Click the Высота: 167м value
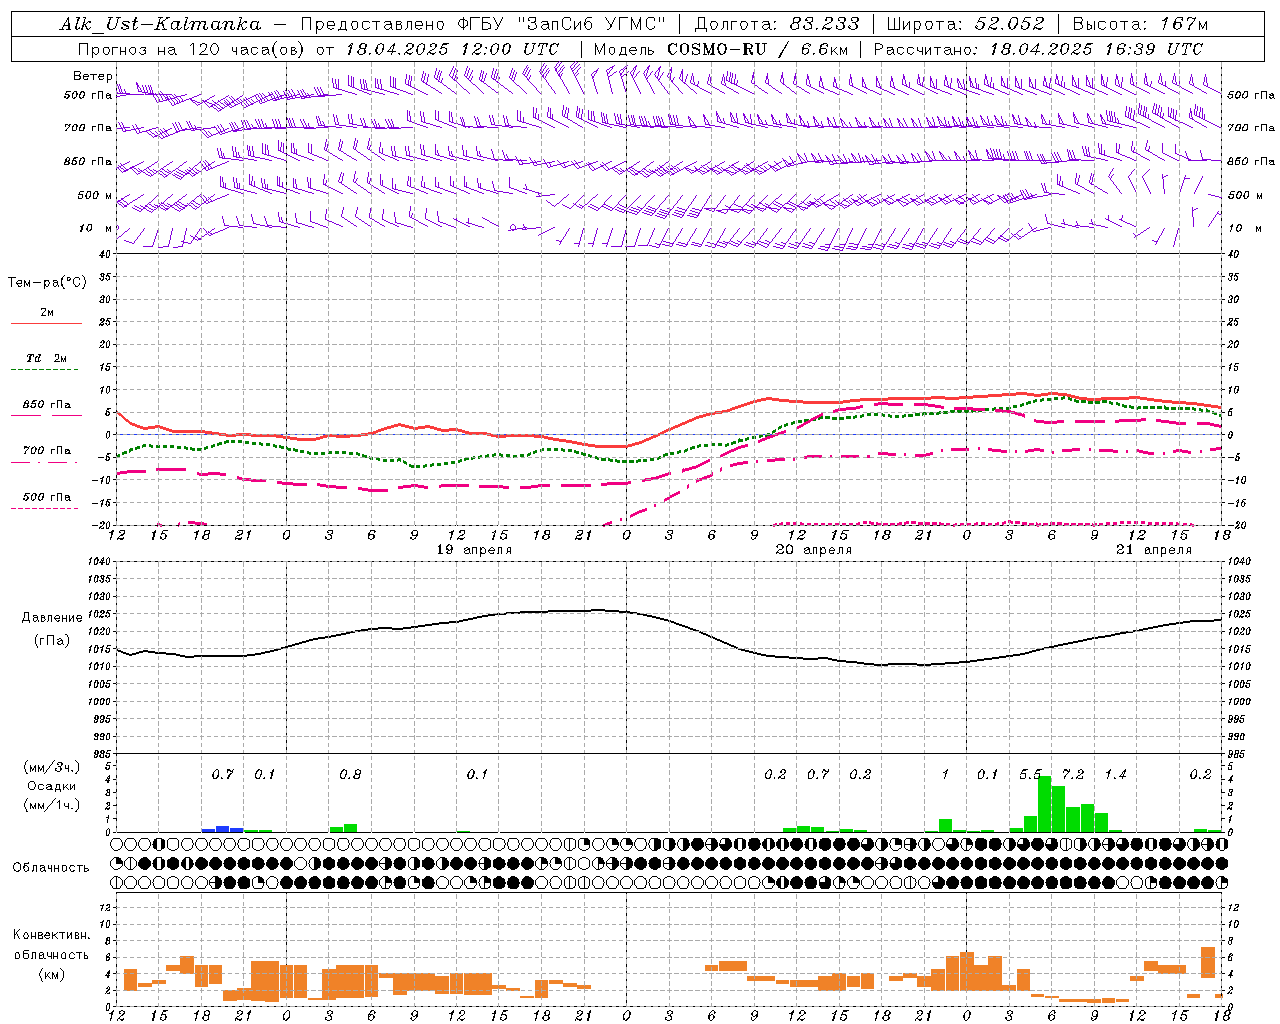 [x=1140, y=24]
